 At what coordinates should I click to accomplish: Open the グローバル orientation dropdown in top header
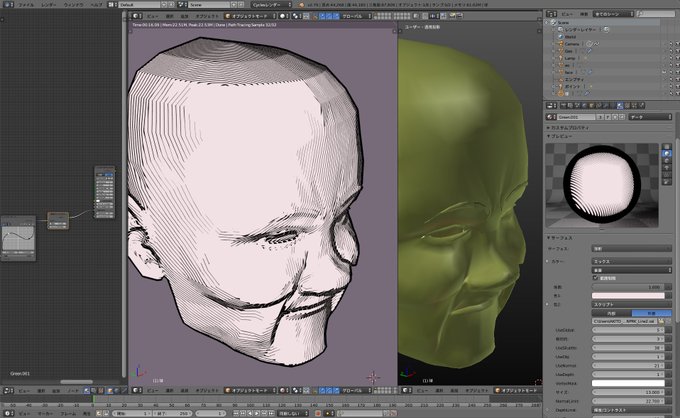[x=356, y=16]
